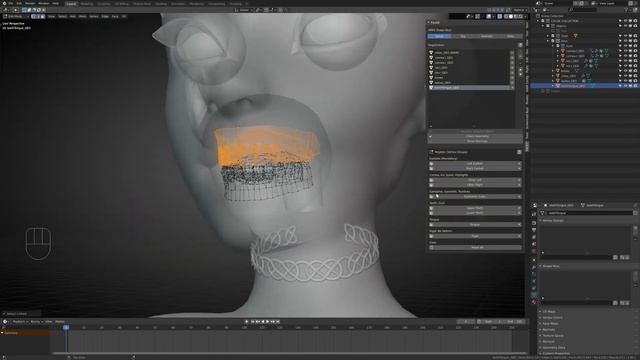Click the play animation button in timeline

(x=267, y=322)
